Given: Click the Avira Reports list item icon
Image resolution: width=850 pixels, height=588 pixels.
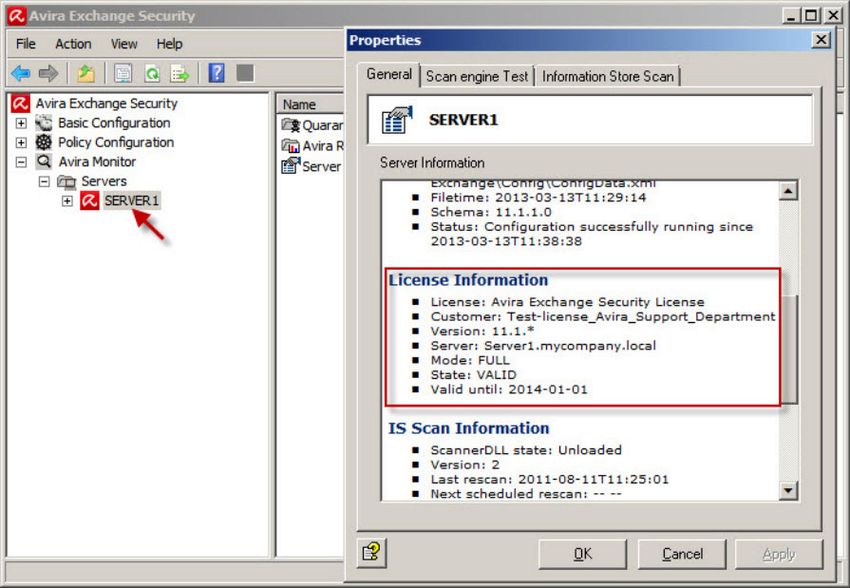Looking at the screenshot, I should point(291,145).
